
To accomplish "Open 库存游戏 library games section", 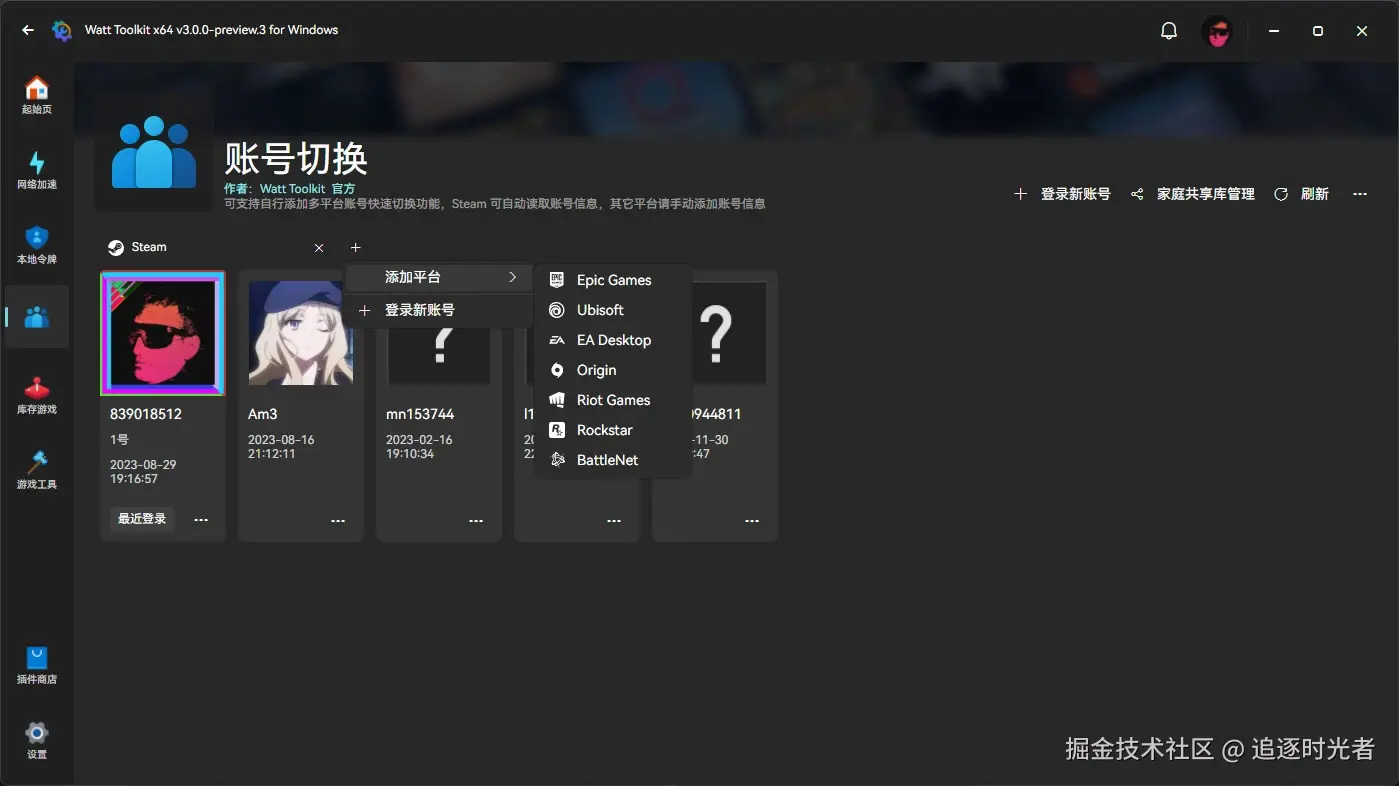I will (x=37, y=395).
